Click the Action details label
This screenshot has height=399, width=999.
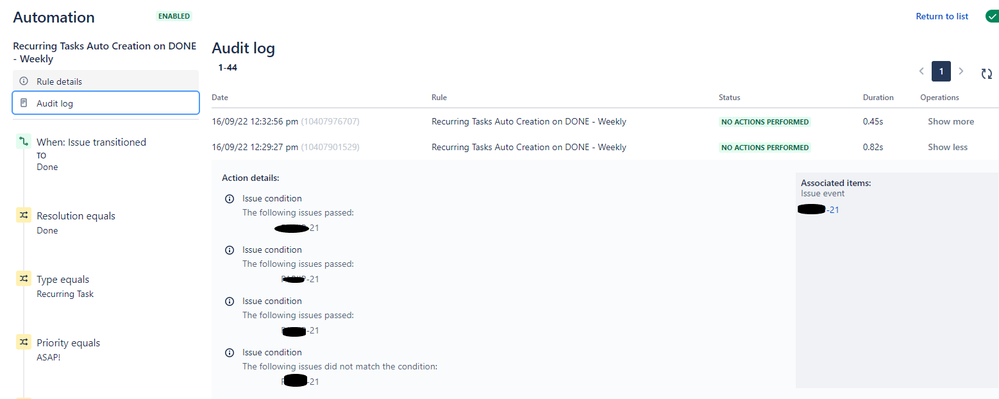[x=250, y=178]
